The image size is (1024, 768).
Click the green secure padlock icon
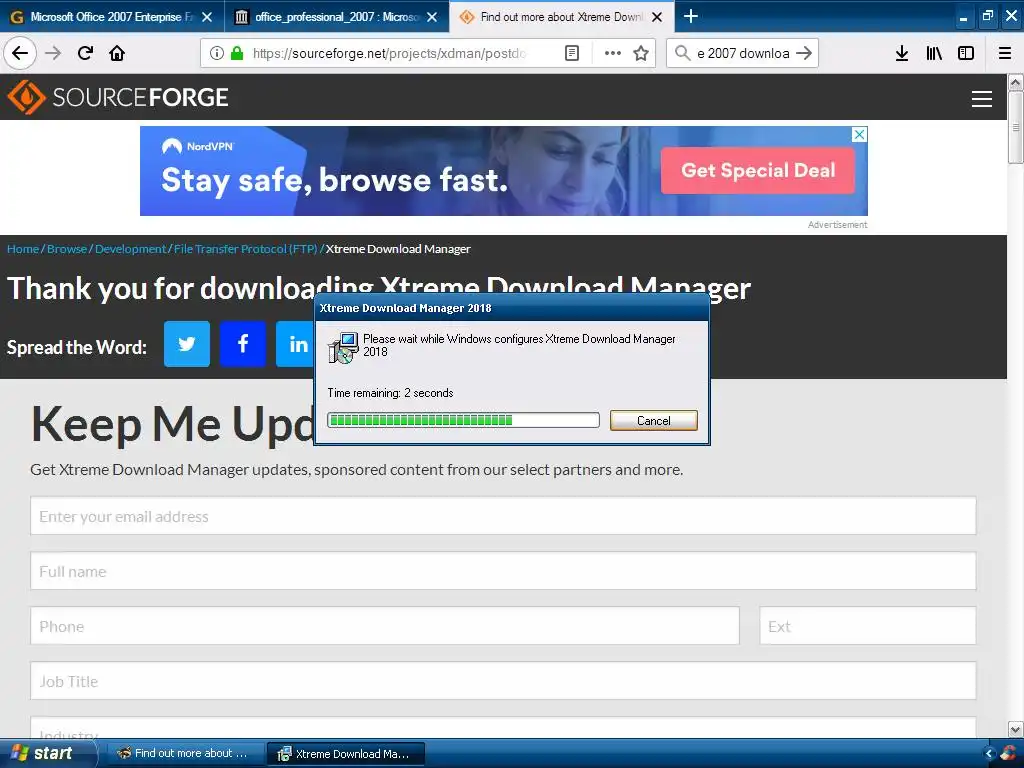coord(237,53)
